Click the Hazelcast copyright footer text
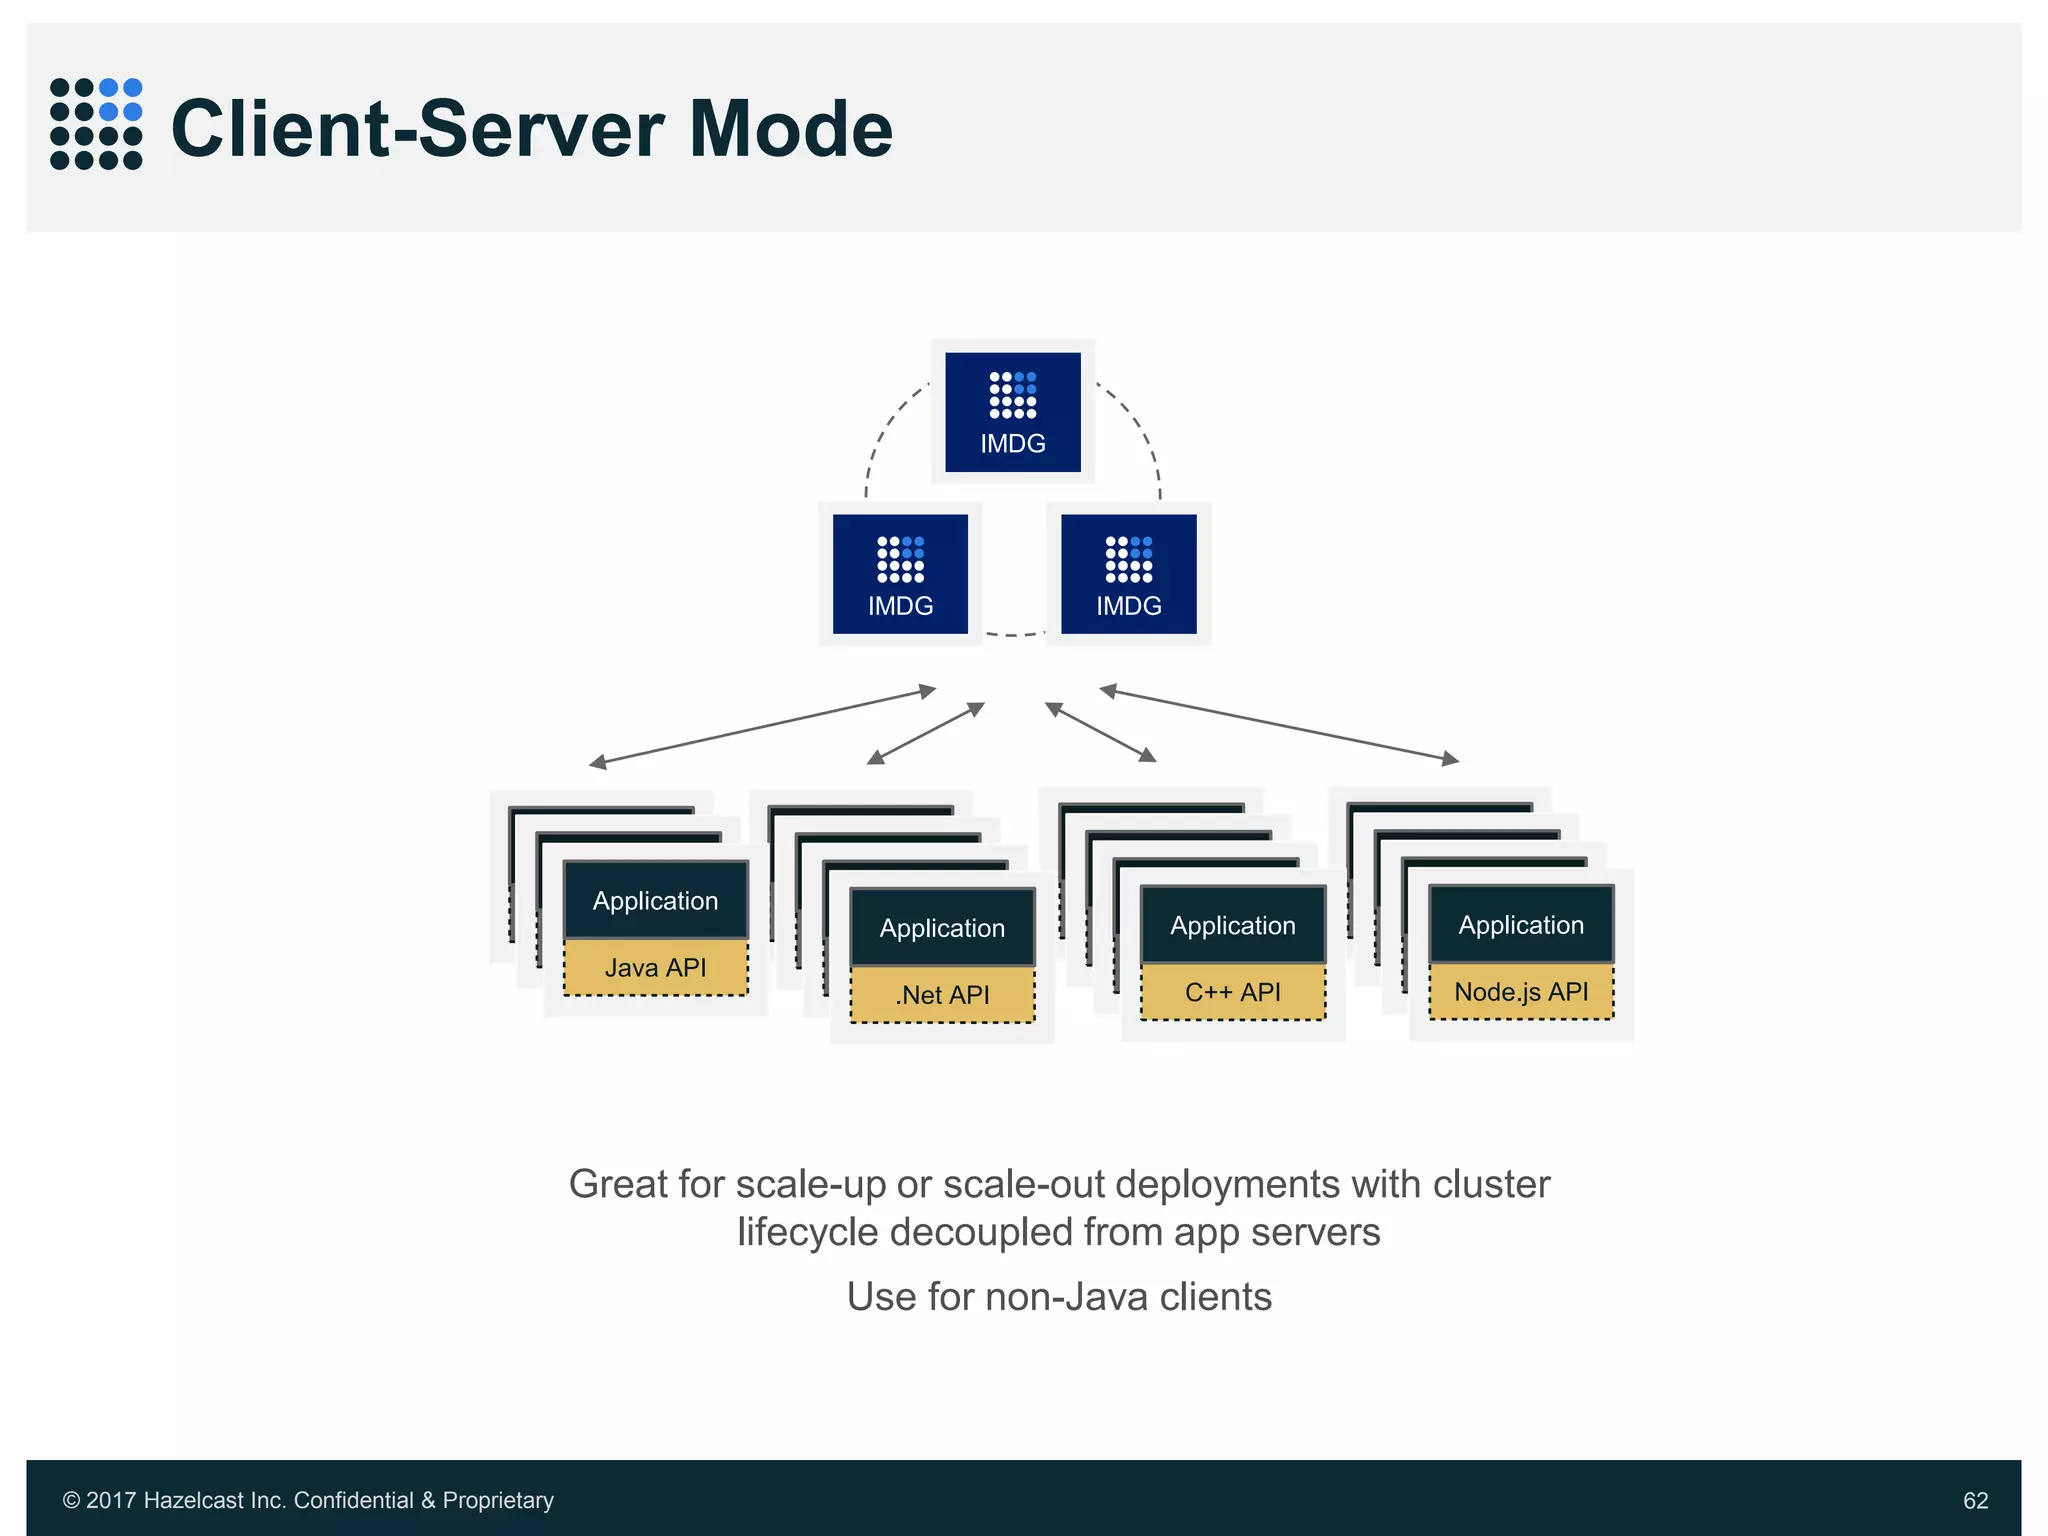Screen dimensions: 2048x1536 [308, 1500]
